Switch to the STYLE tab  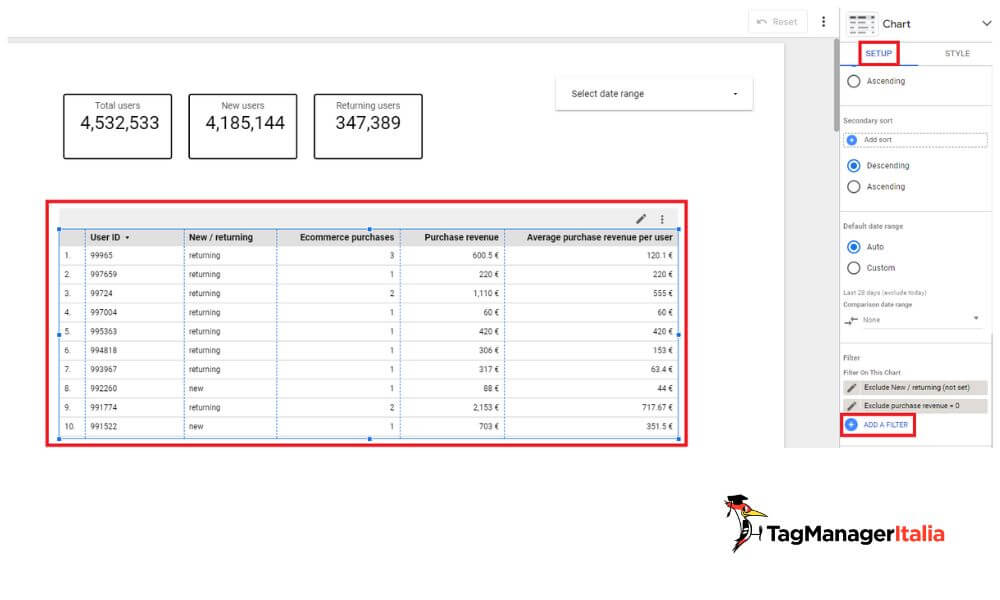coord(957,54)
